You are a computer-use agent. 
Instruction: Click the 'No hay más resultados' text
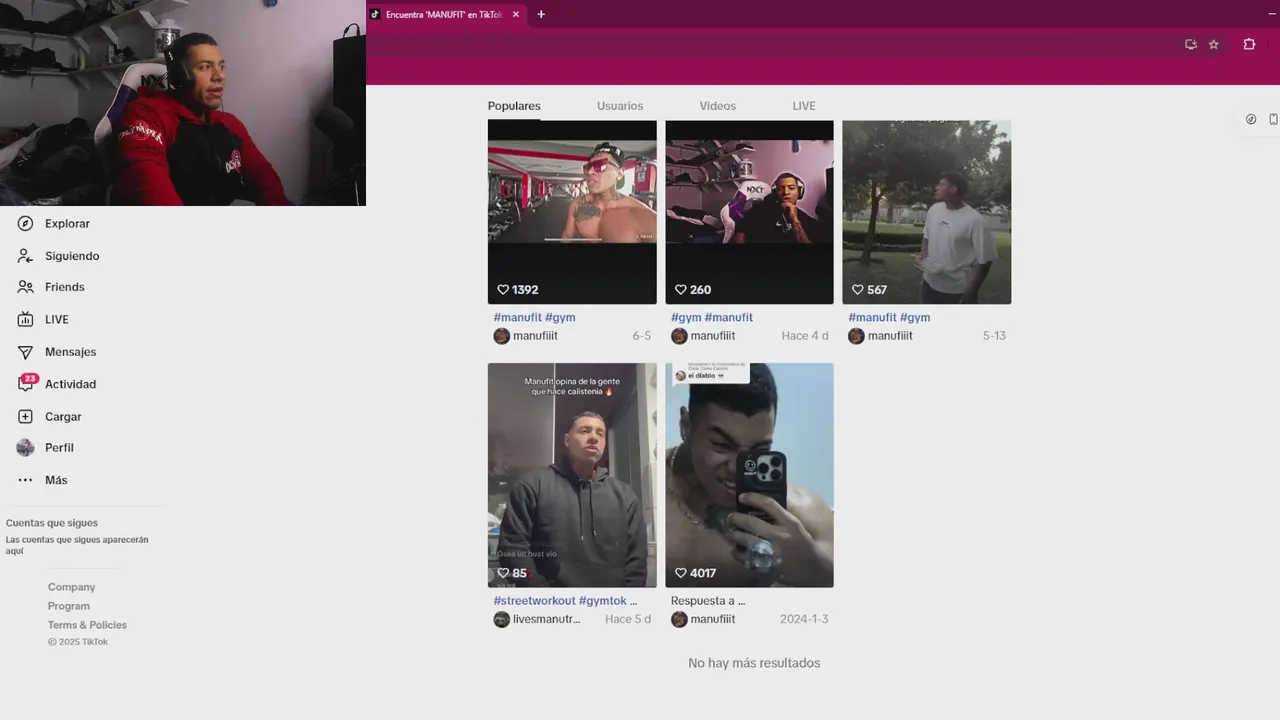click(x=754, y=663)
